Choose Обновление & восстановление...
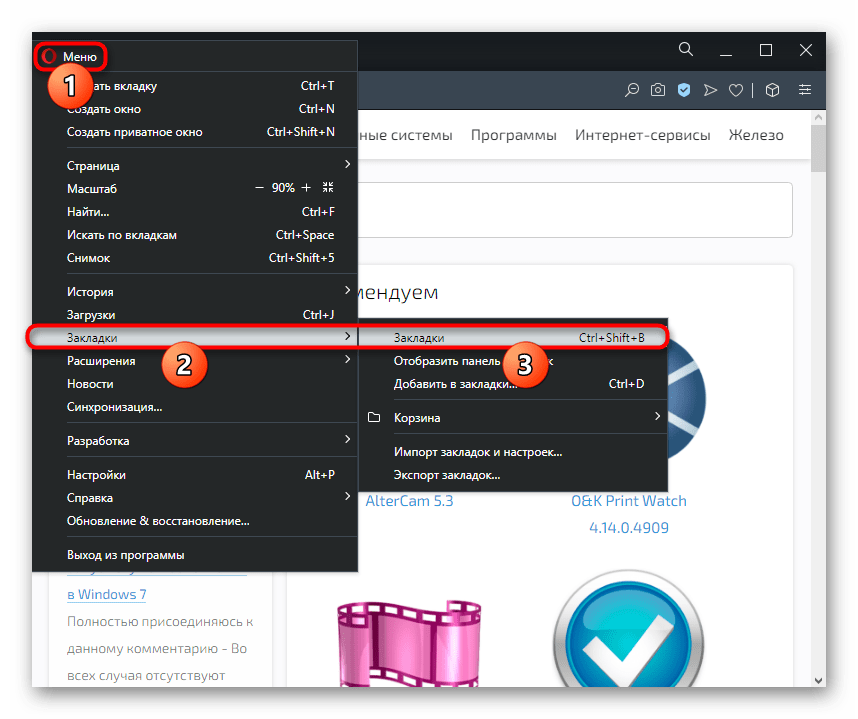This screenshot has width=858, height=719. coord(195,520)
